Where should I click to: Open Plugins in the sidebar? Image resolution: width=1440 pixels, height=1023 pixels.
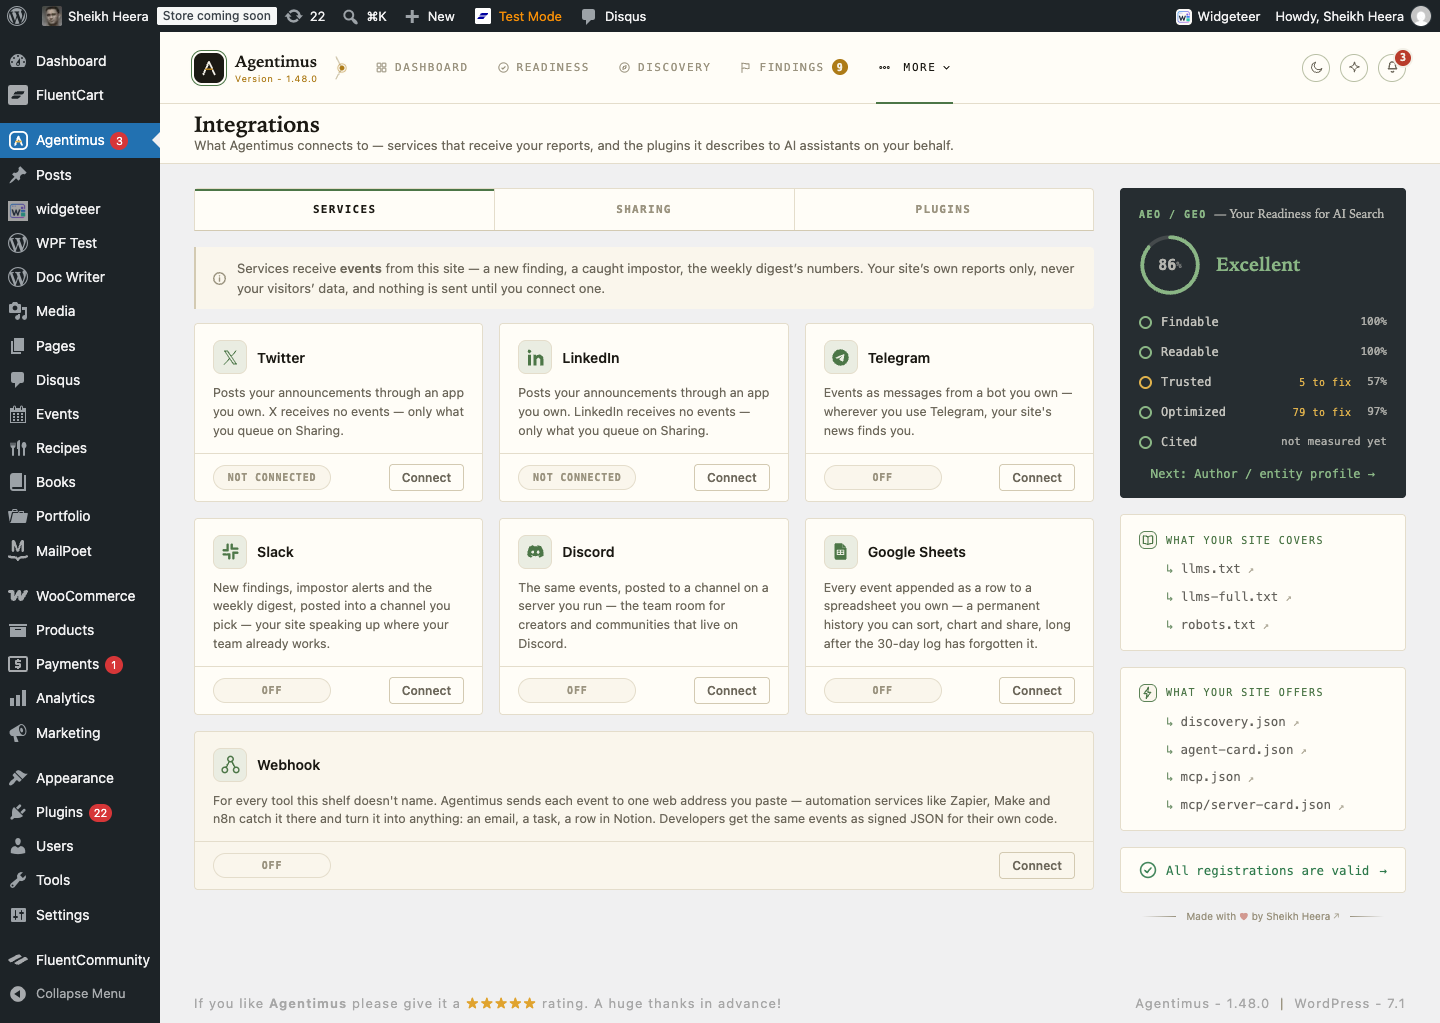[x=80, y=812]
